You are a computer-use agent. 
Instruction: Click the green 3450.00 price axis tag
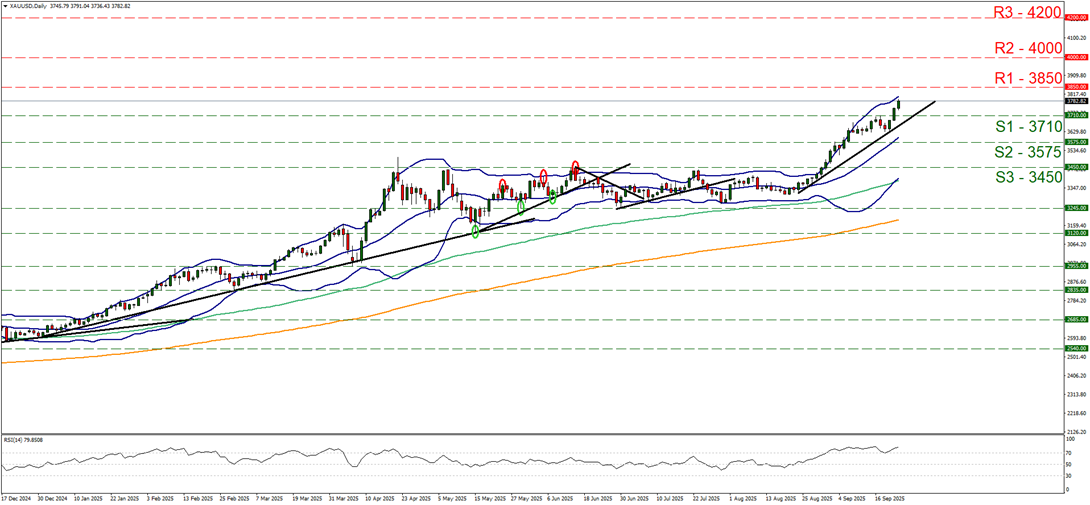click(x=1076, y=167)
